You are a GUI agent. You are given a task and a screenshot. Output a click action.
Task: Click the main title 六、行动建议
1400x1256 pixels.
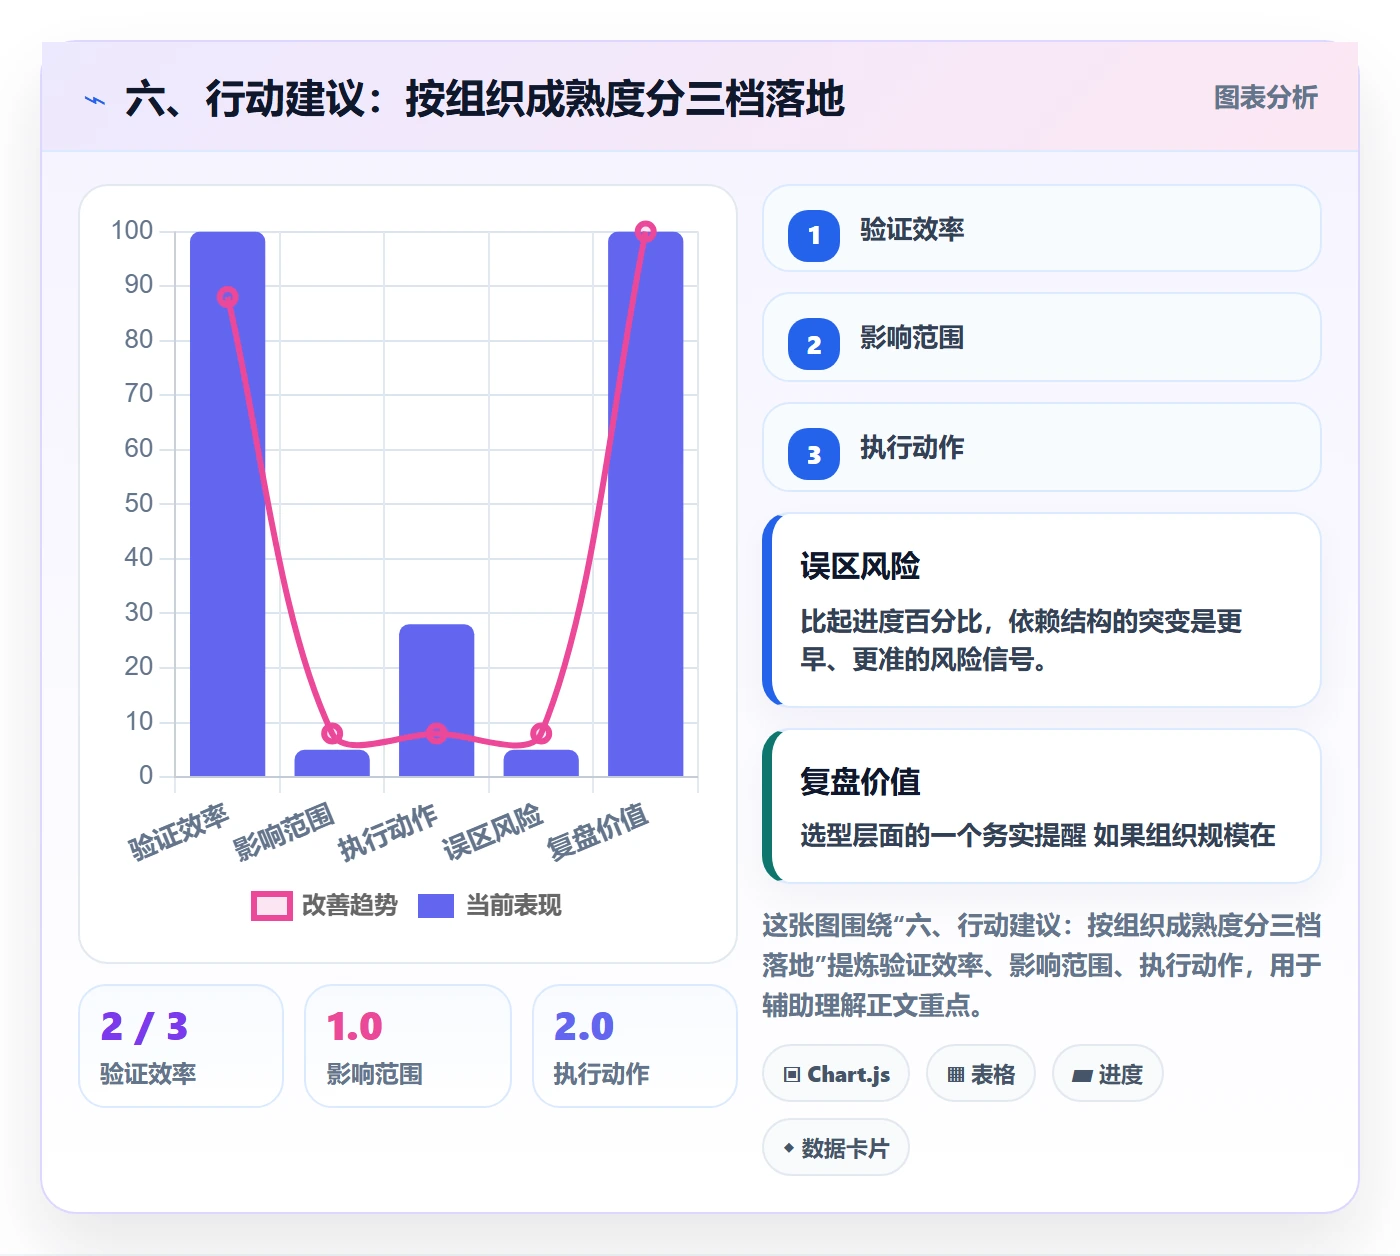(485, 99)
